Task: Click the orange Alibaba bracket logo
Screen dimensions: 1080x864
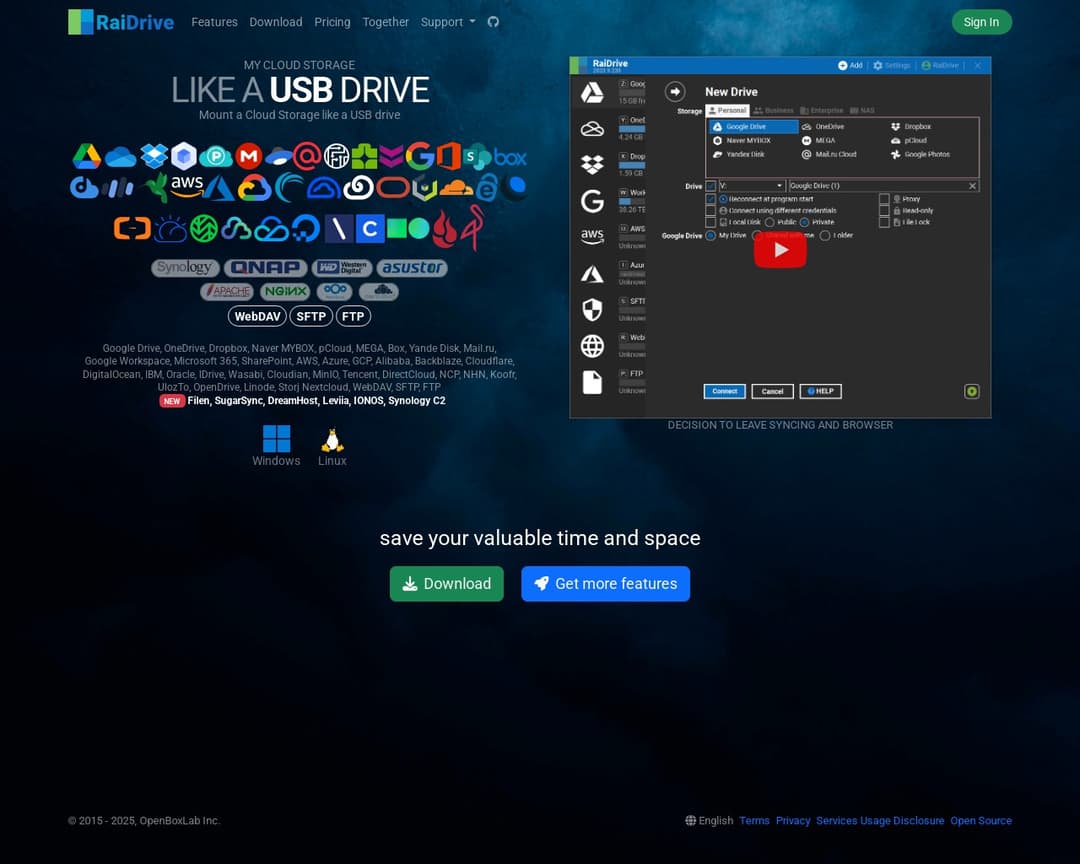Action: coord(132,228)
